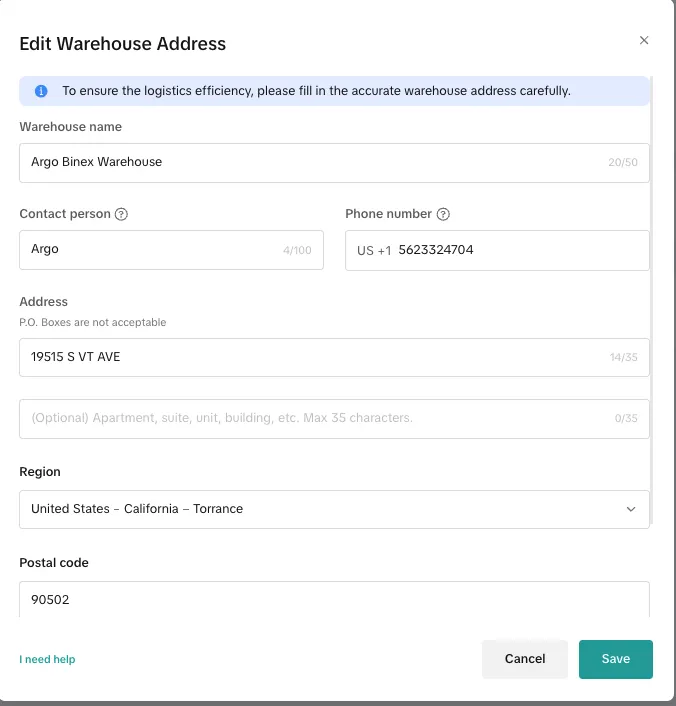Click the Contact person help icon
This screenshot has height=706, width=676.
(121, 214)
